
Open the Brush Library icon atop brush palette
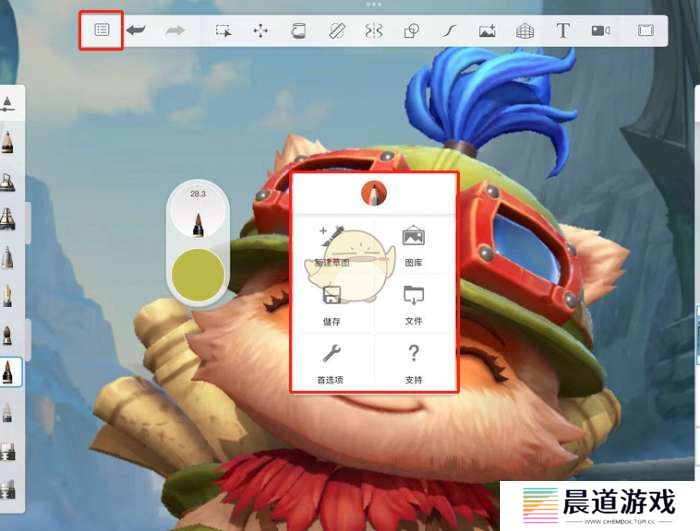7,104
